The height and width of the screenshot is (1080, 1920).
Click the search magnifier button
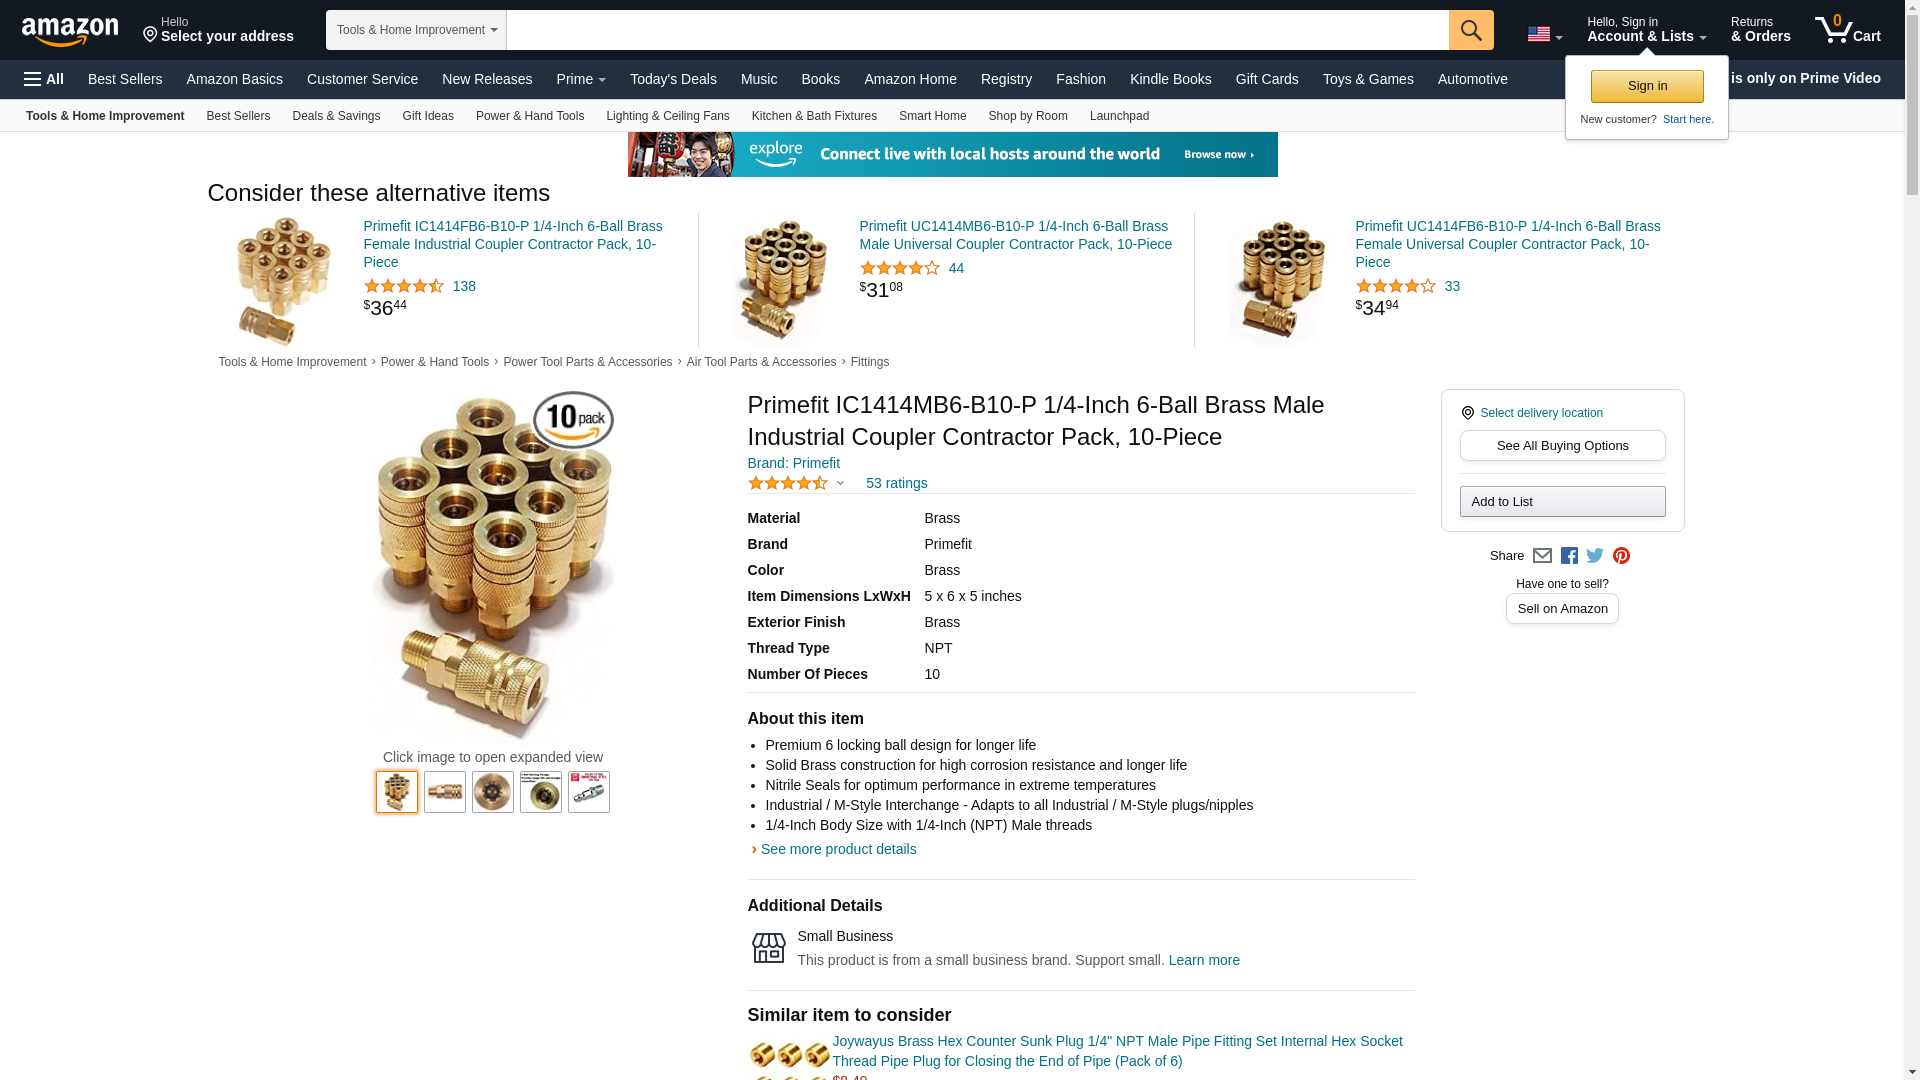[x=1470, y=30]
